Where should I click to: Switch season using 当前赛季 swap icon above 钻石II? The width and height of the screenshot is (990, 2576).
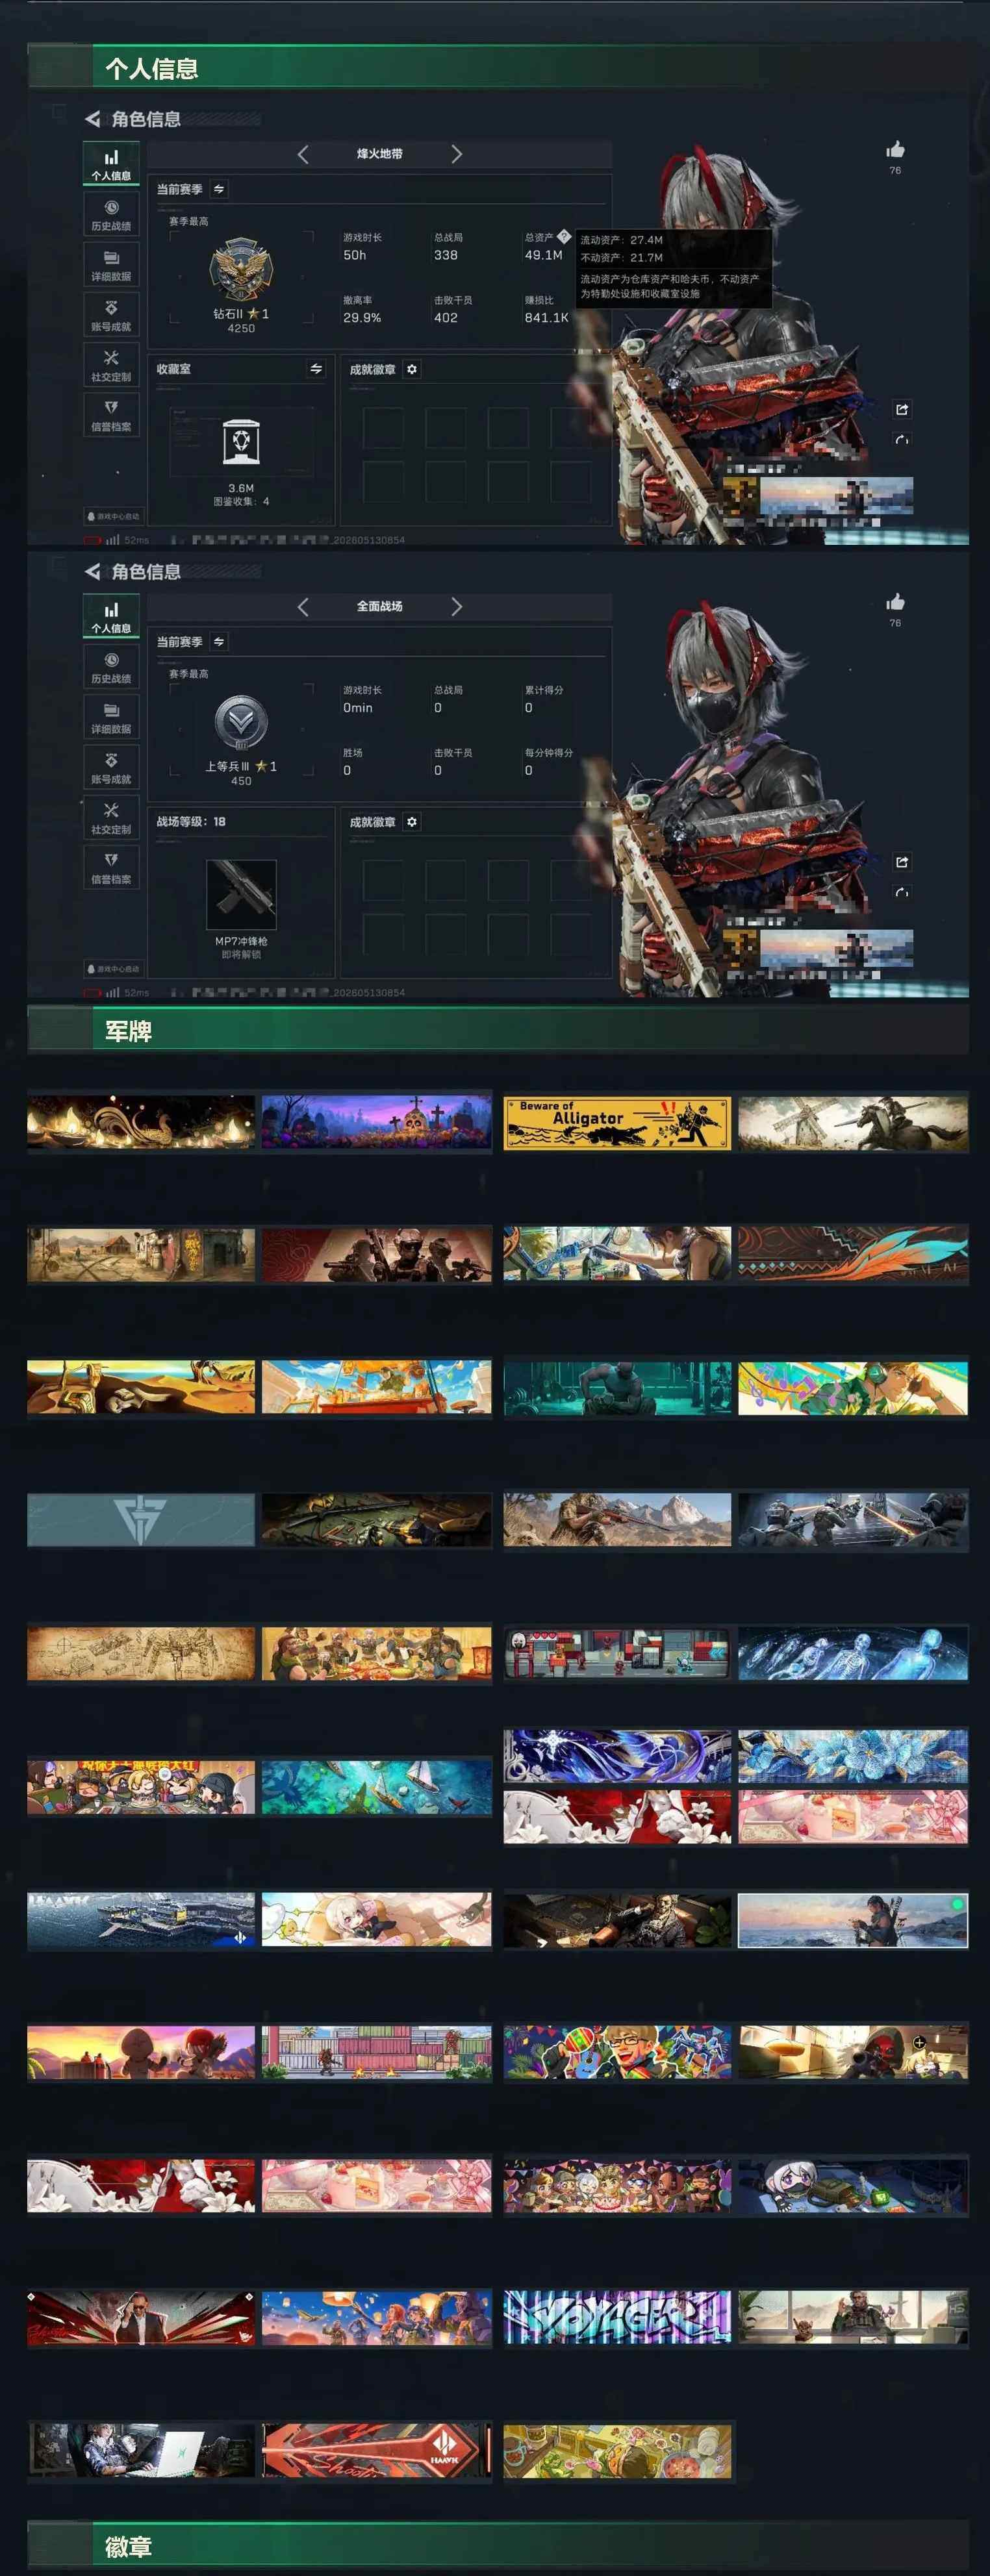[219, 189]
